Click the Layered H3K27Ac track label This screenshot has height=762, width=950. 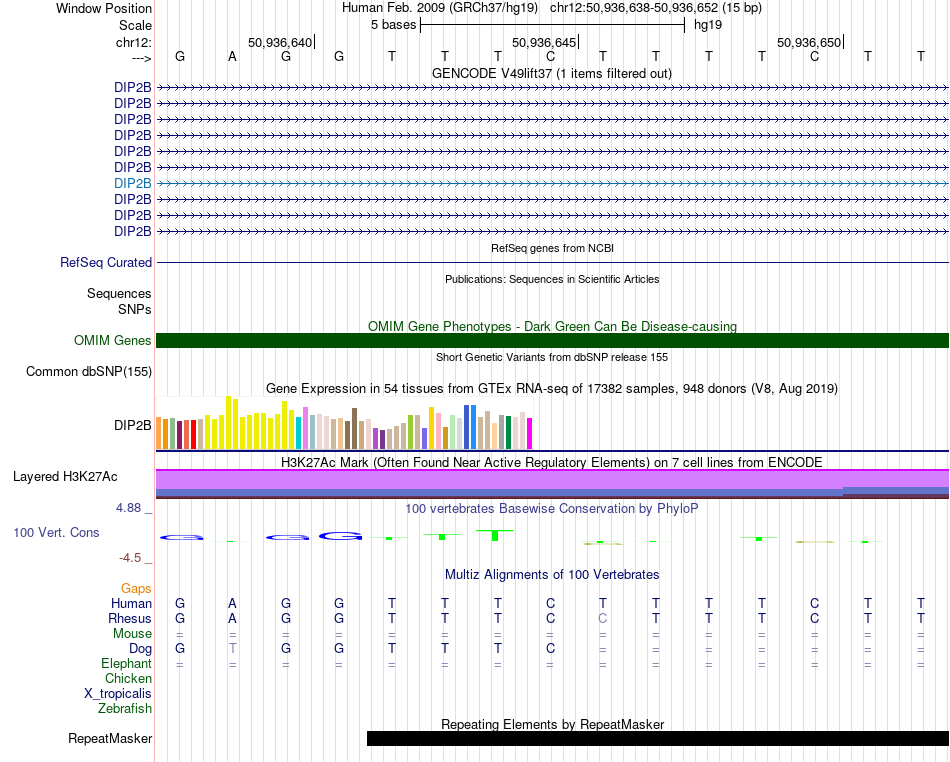coord(65,477)
